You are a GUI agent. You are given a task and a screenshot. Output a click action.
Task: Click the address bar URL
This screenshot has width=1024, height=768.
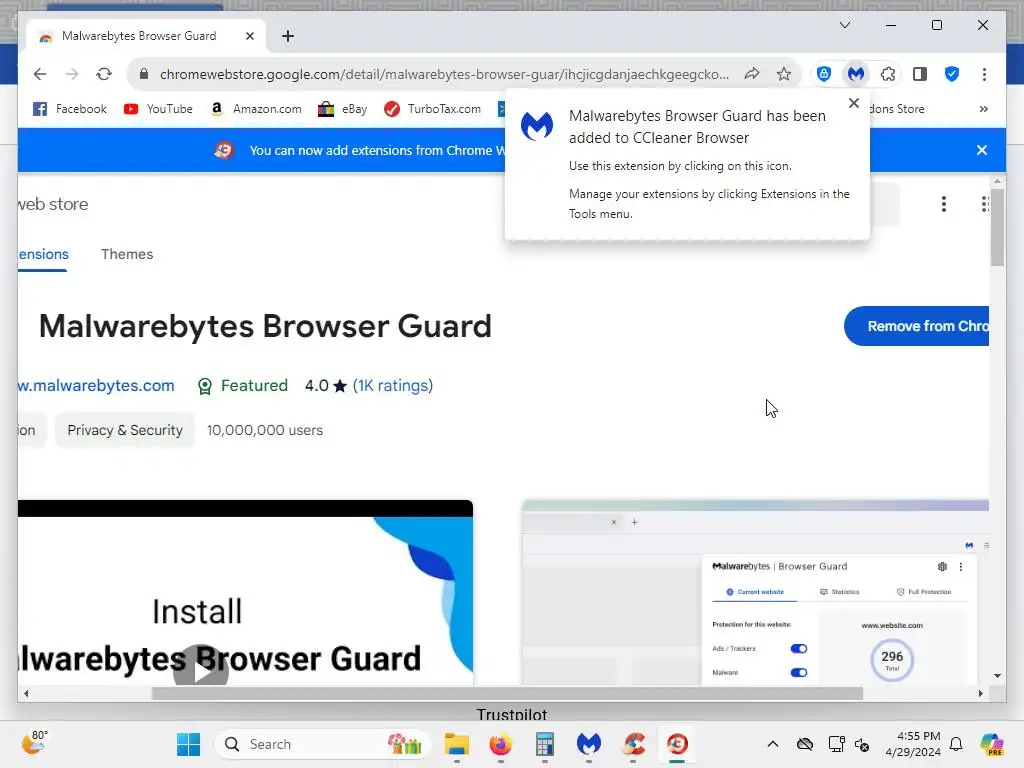(444, 74)
